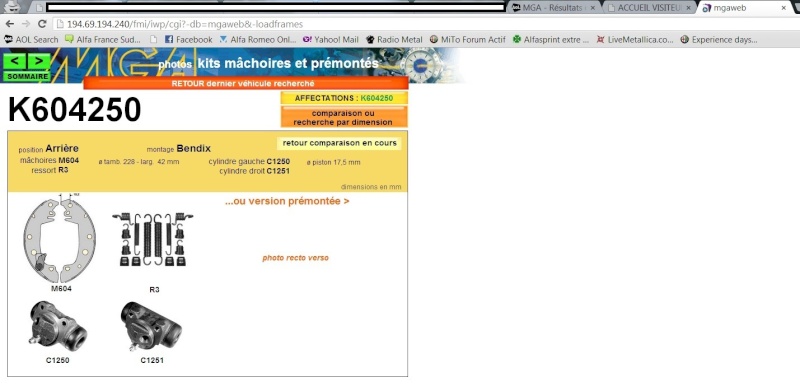Click RETOUR dernier véhicule recherché bar
This screenshot has height=391, width=800.
(x=246, y=83)
